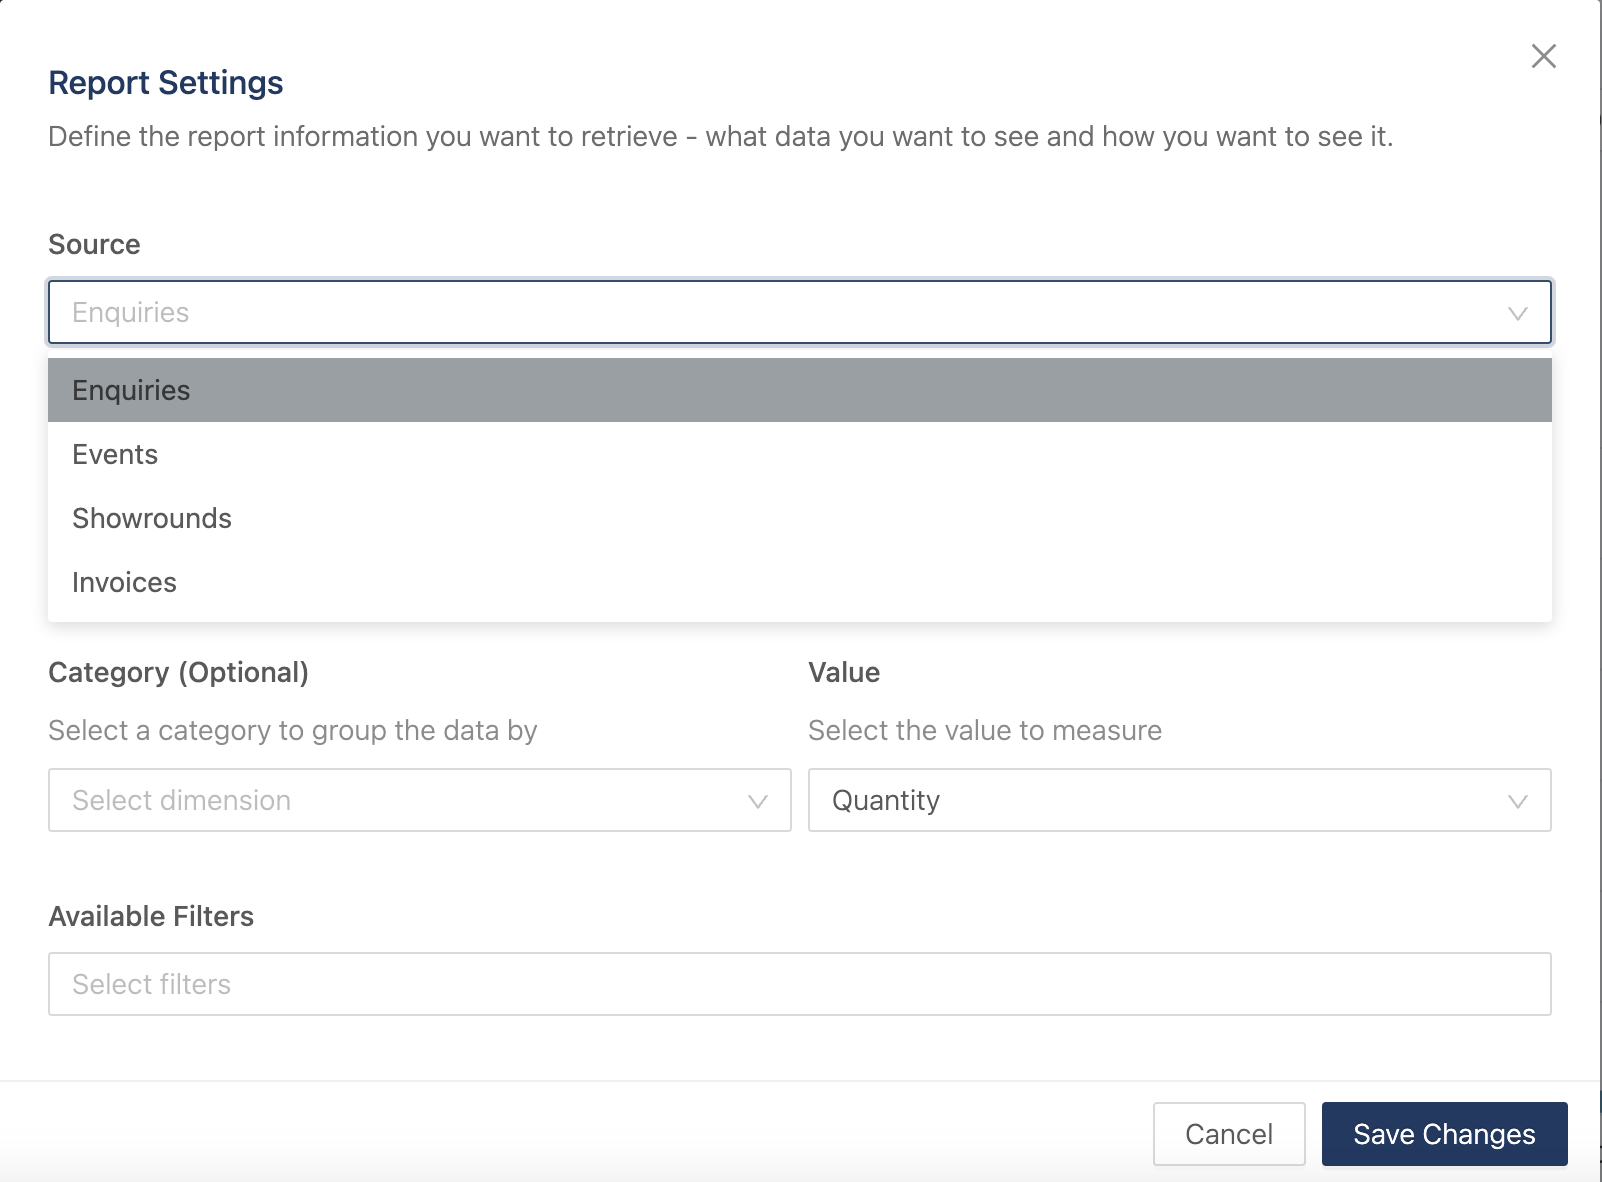
Task: Open the Source dropdown field
Action: coord(800,312)
